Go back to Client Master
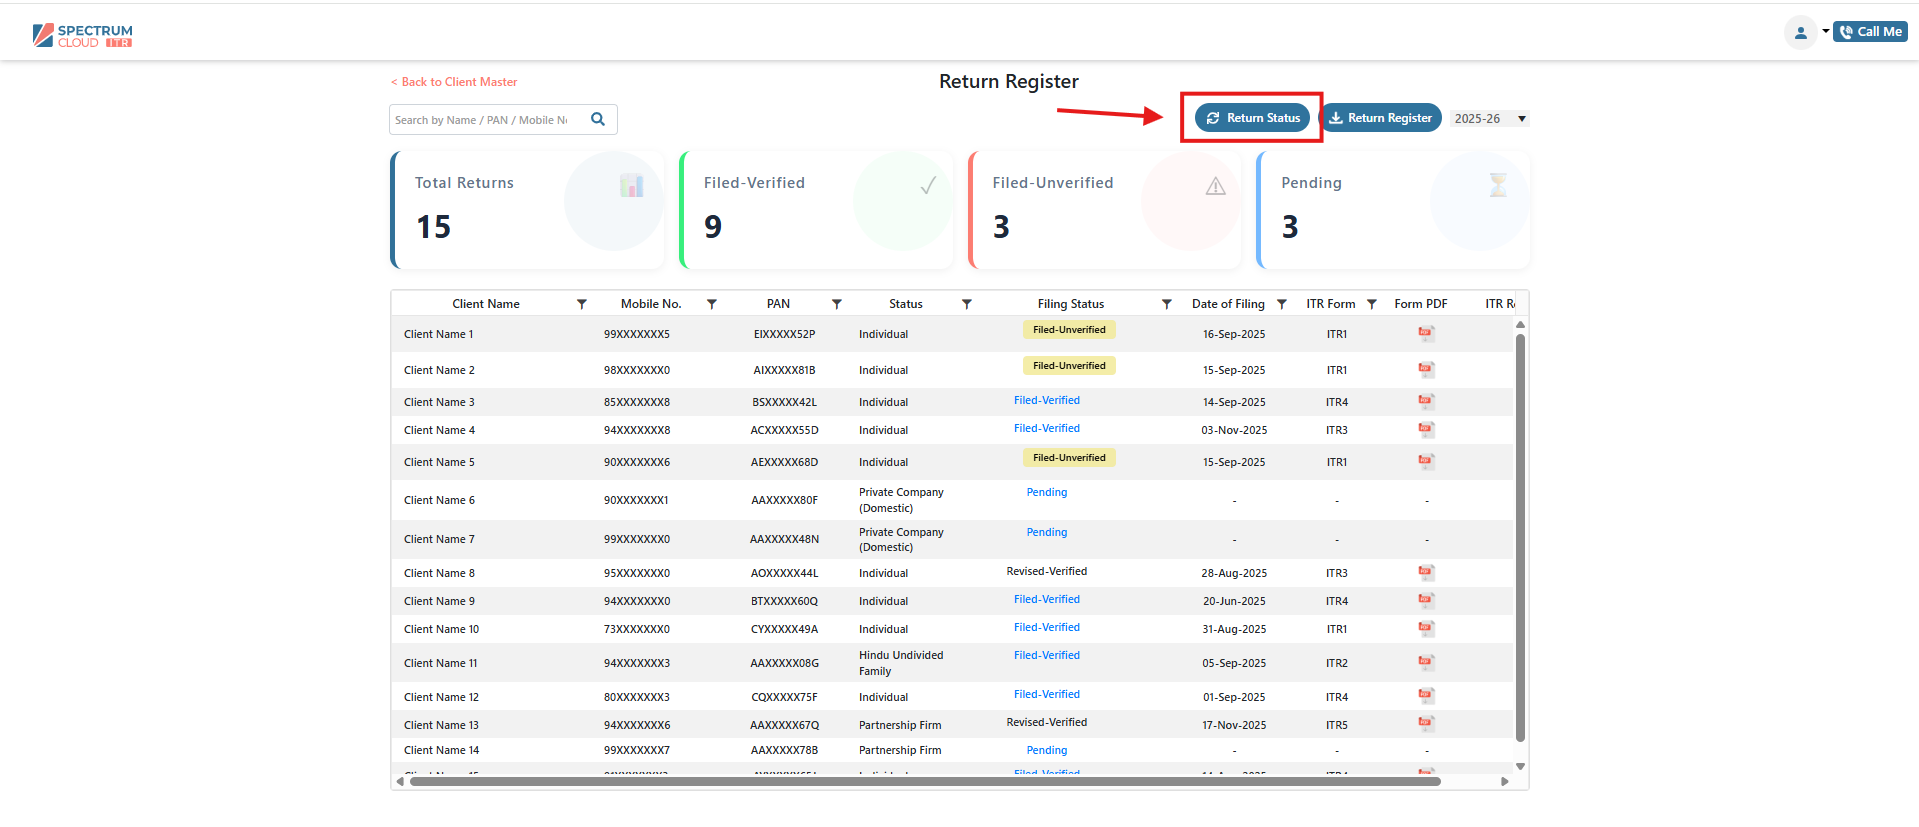Viewport: 1919px width, 827px height. point(455,82)
